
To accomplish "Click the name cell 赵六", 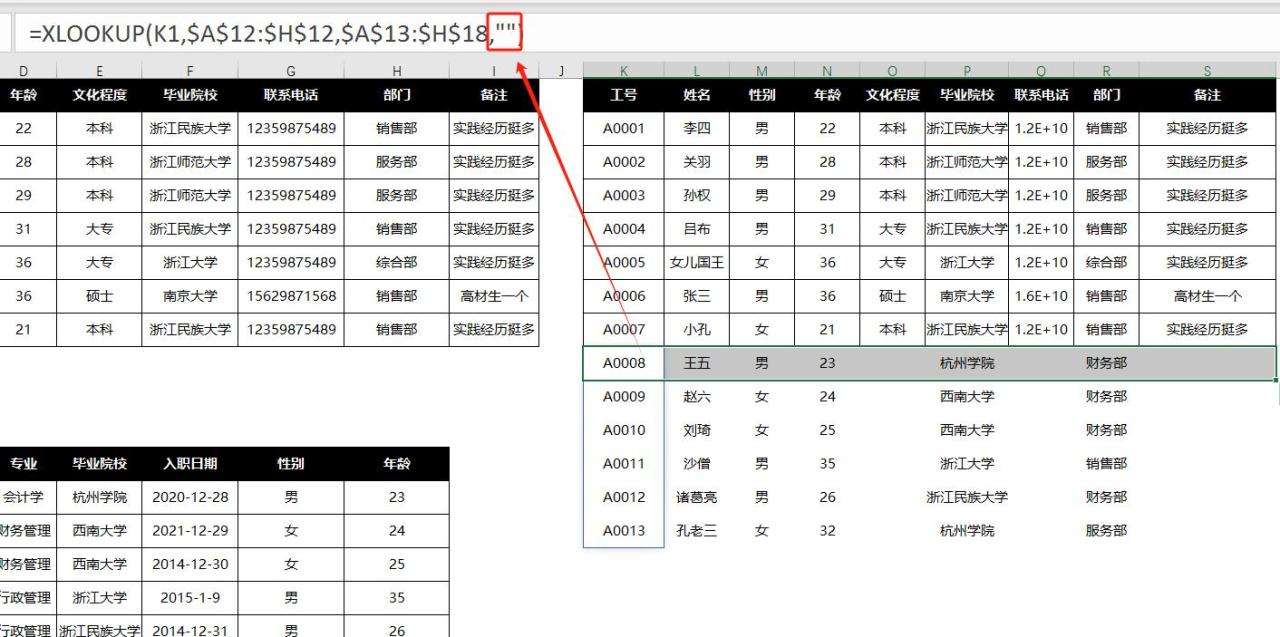I will click(697, 397).
